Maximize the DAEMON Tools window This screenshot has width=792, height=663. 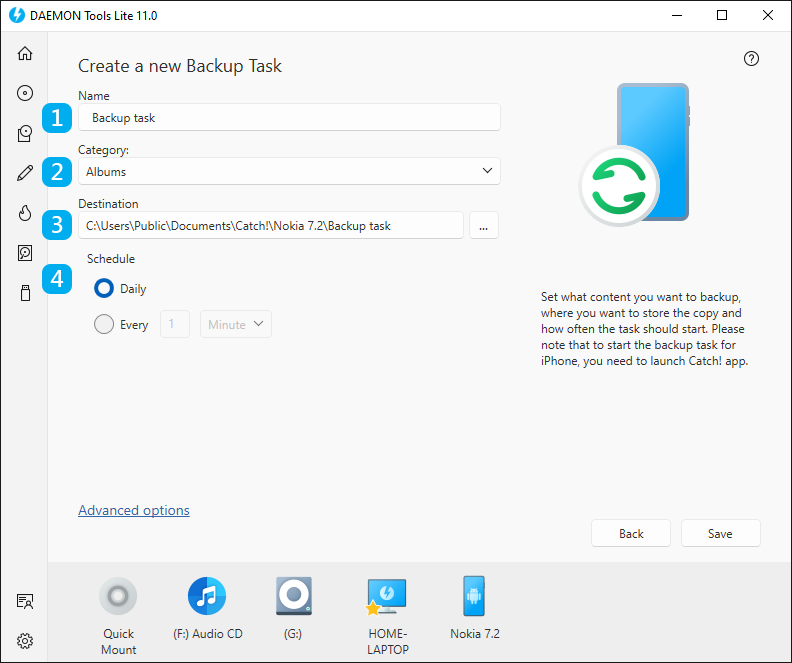[722, 15]
